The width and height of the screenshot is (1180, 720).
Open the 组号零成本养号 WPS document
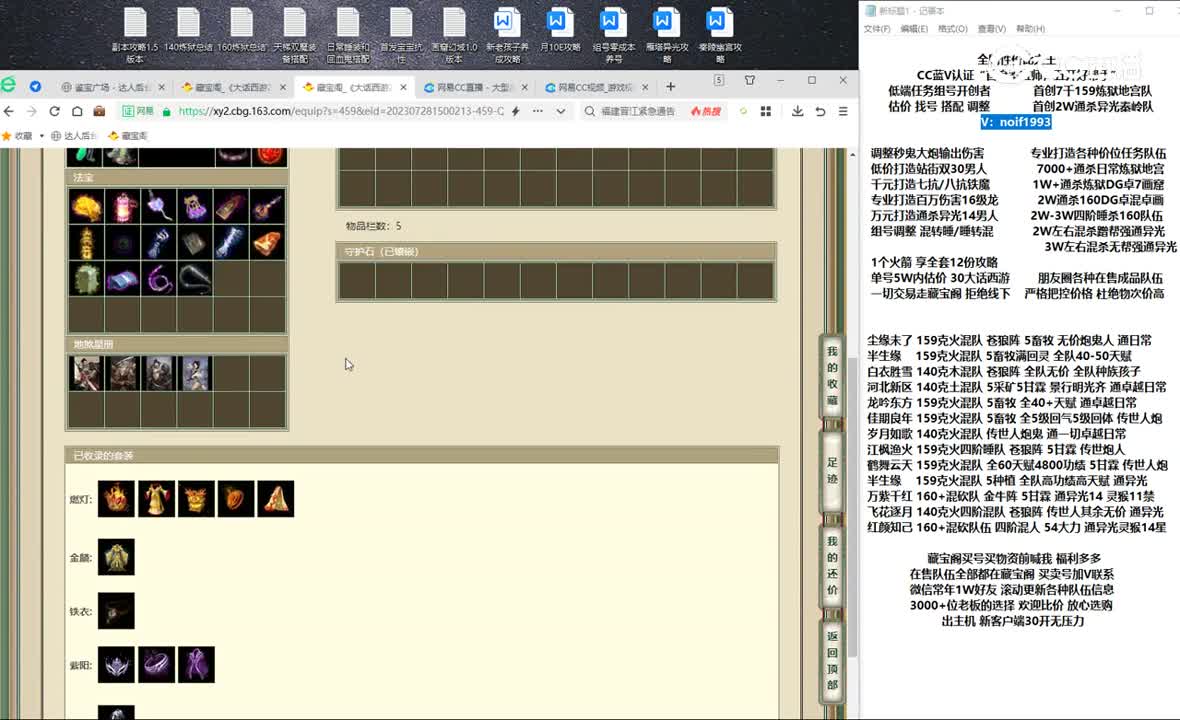coord(613,35)
